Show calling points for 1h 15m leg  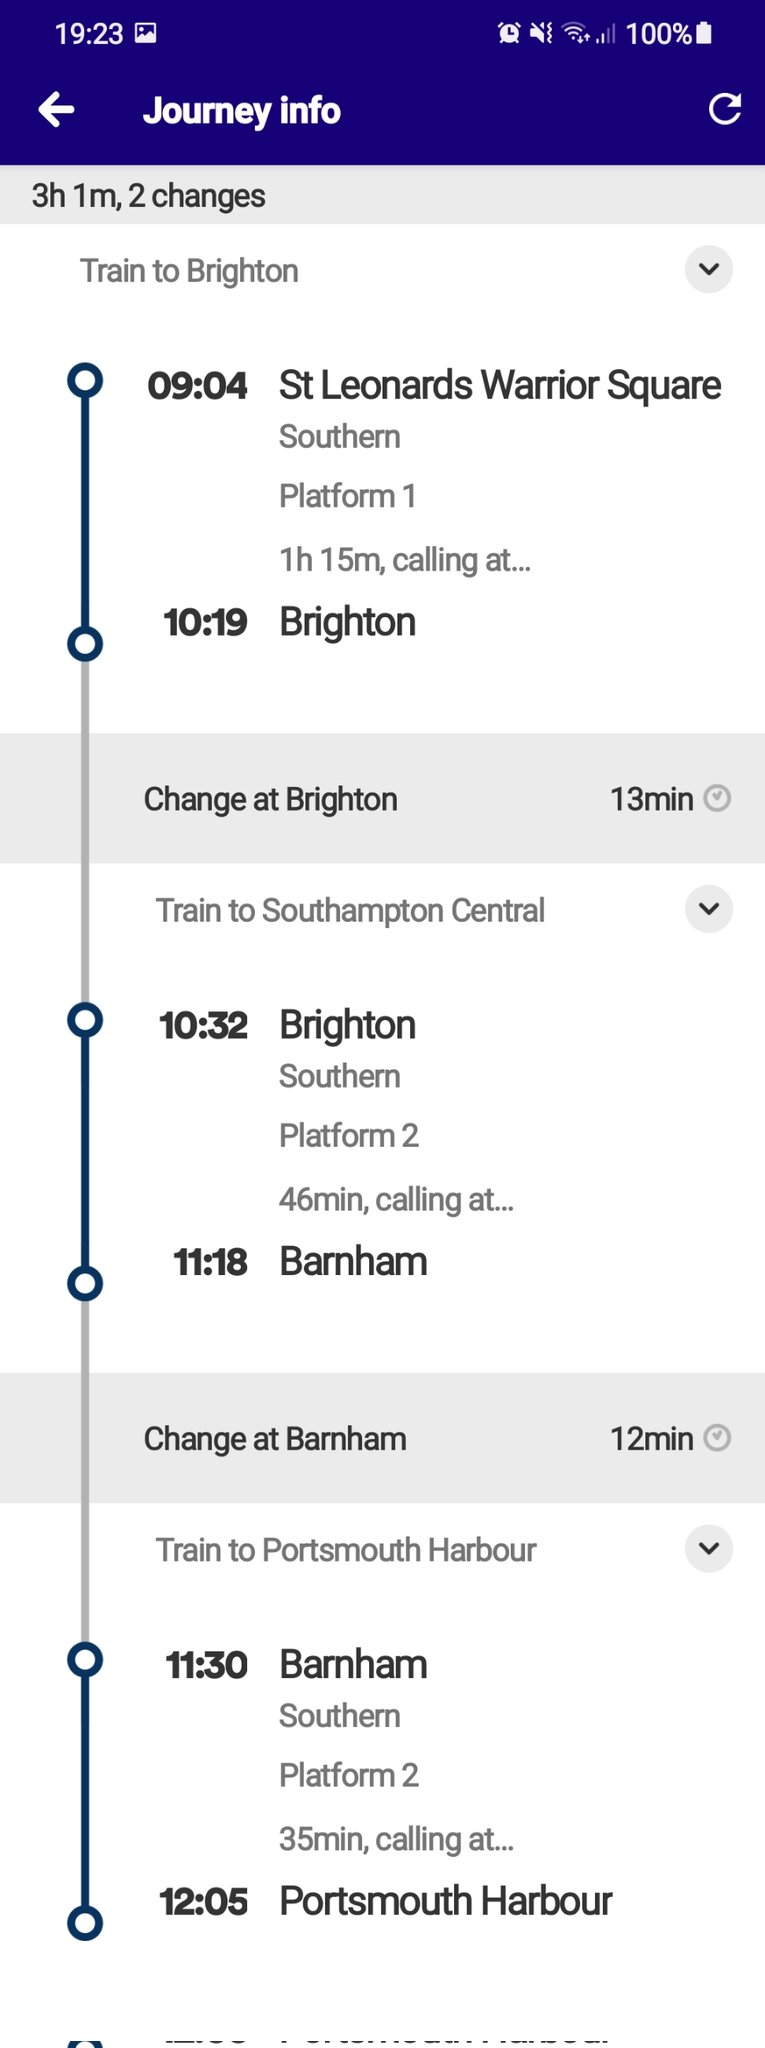click(404, 560)
